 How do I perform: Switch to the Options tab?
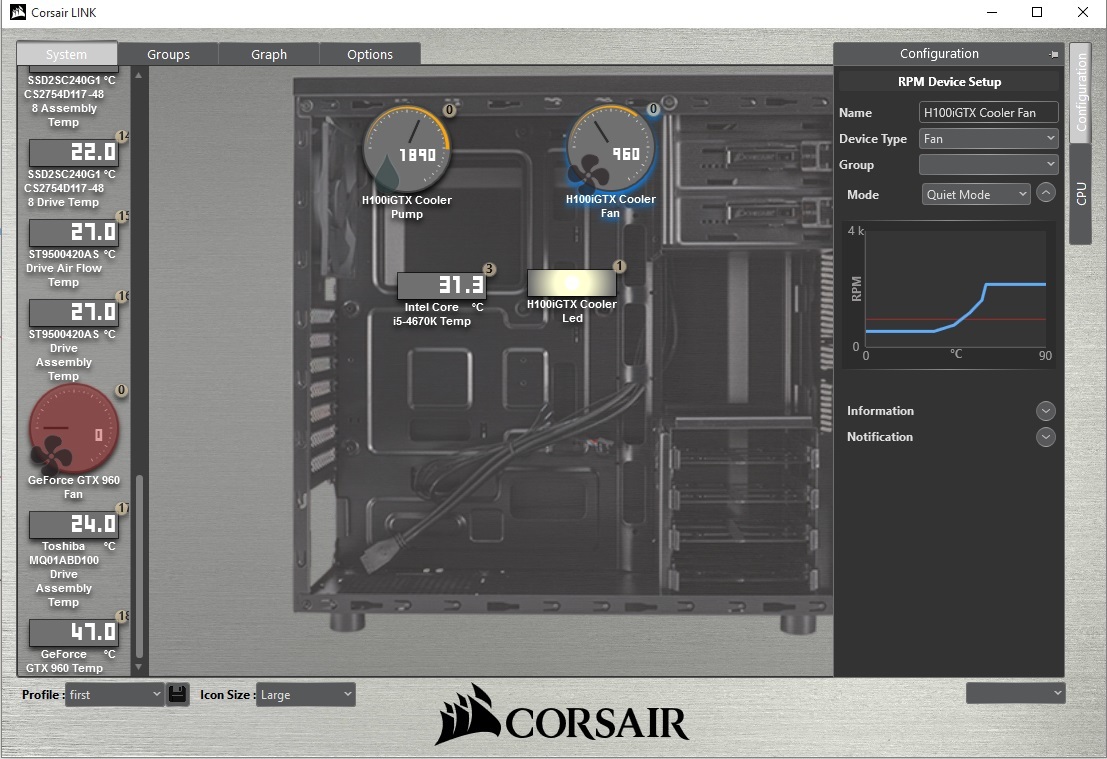pyautogui.click(x=370, y=54)
